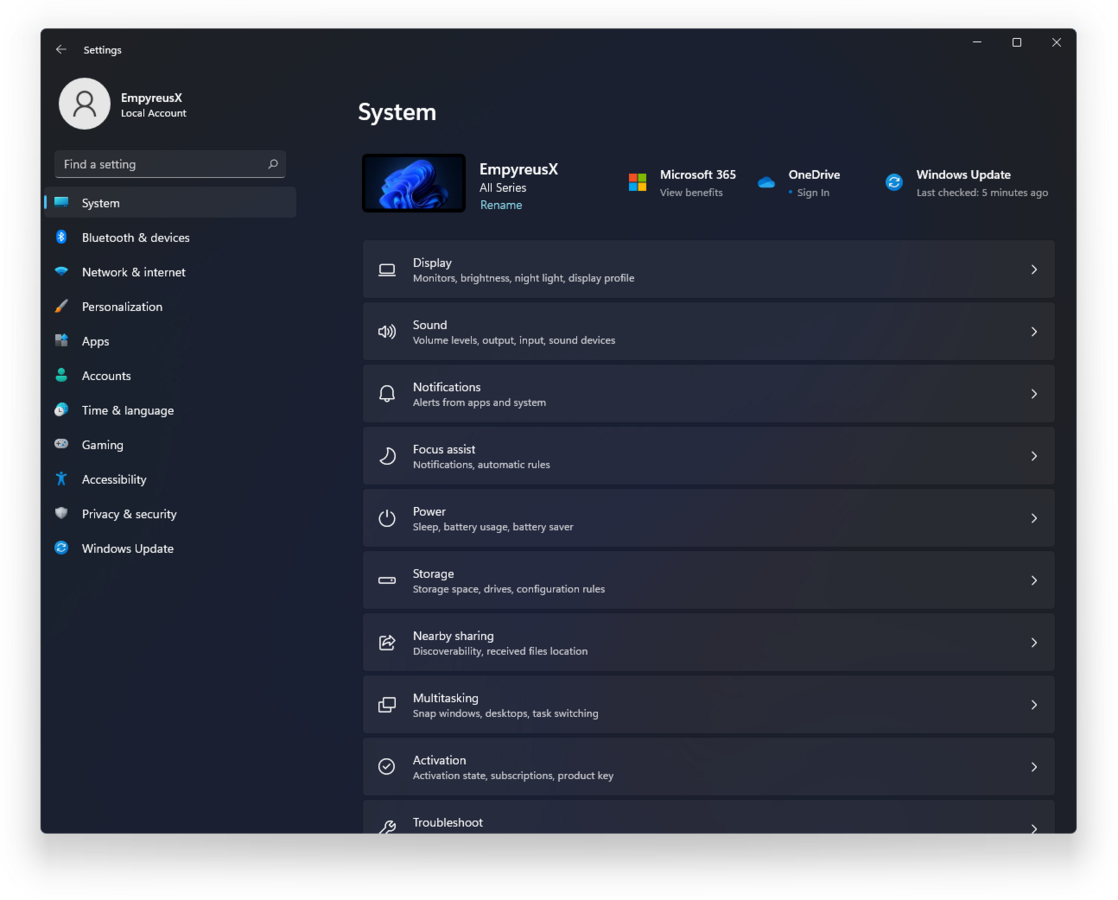The width and height of the screenshot is (1118, 900).
Task: Select the Bluetooth & devices icon
Action: click(61, 237)
